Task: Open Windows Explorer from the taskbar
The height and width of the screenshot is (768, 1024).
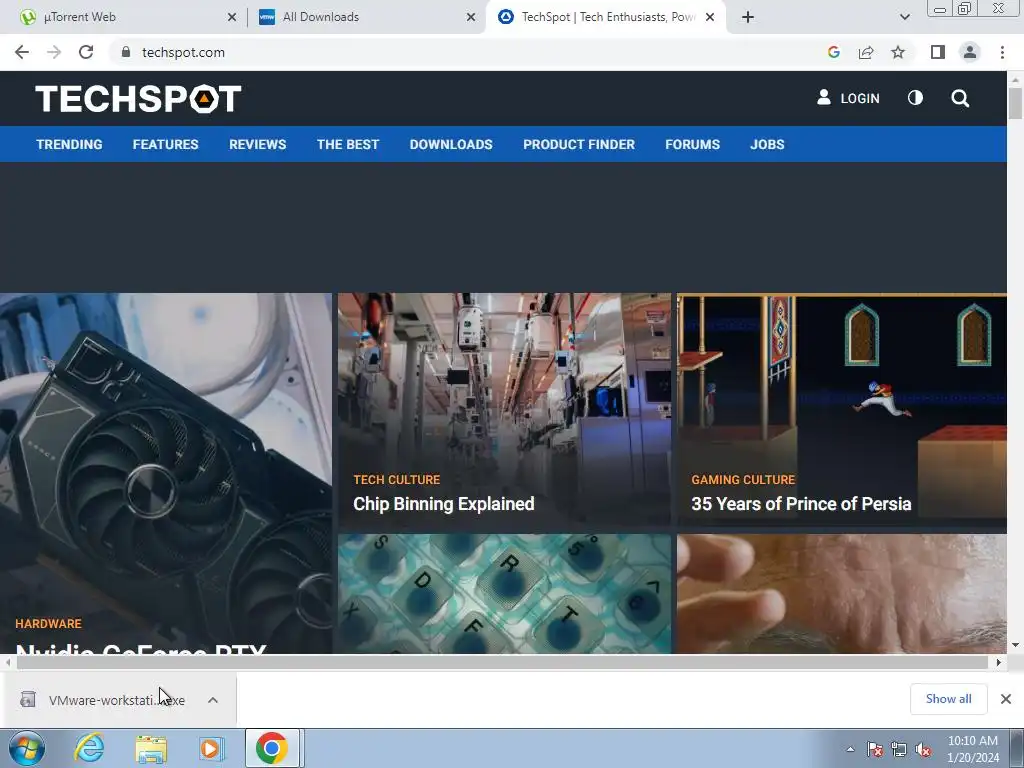Action: pyautogui.click(x=151, y=748)
